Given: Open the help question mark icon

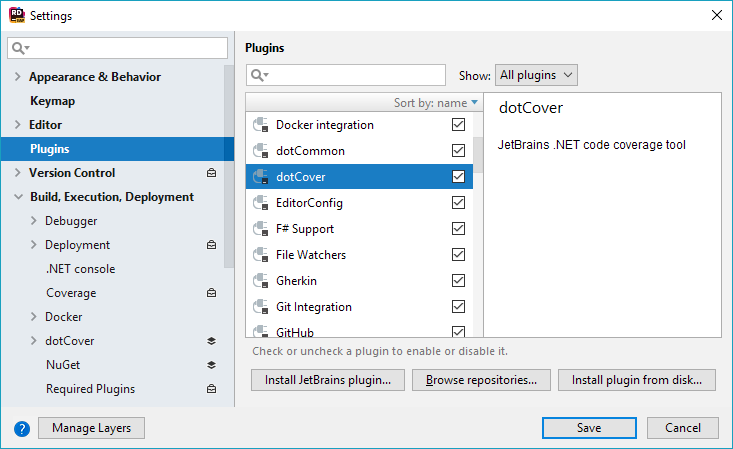Looking at the screenshot, I should [22, 428].
